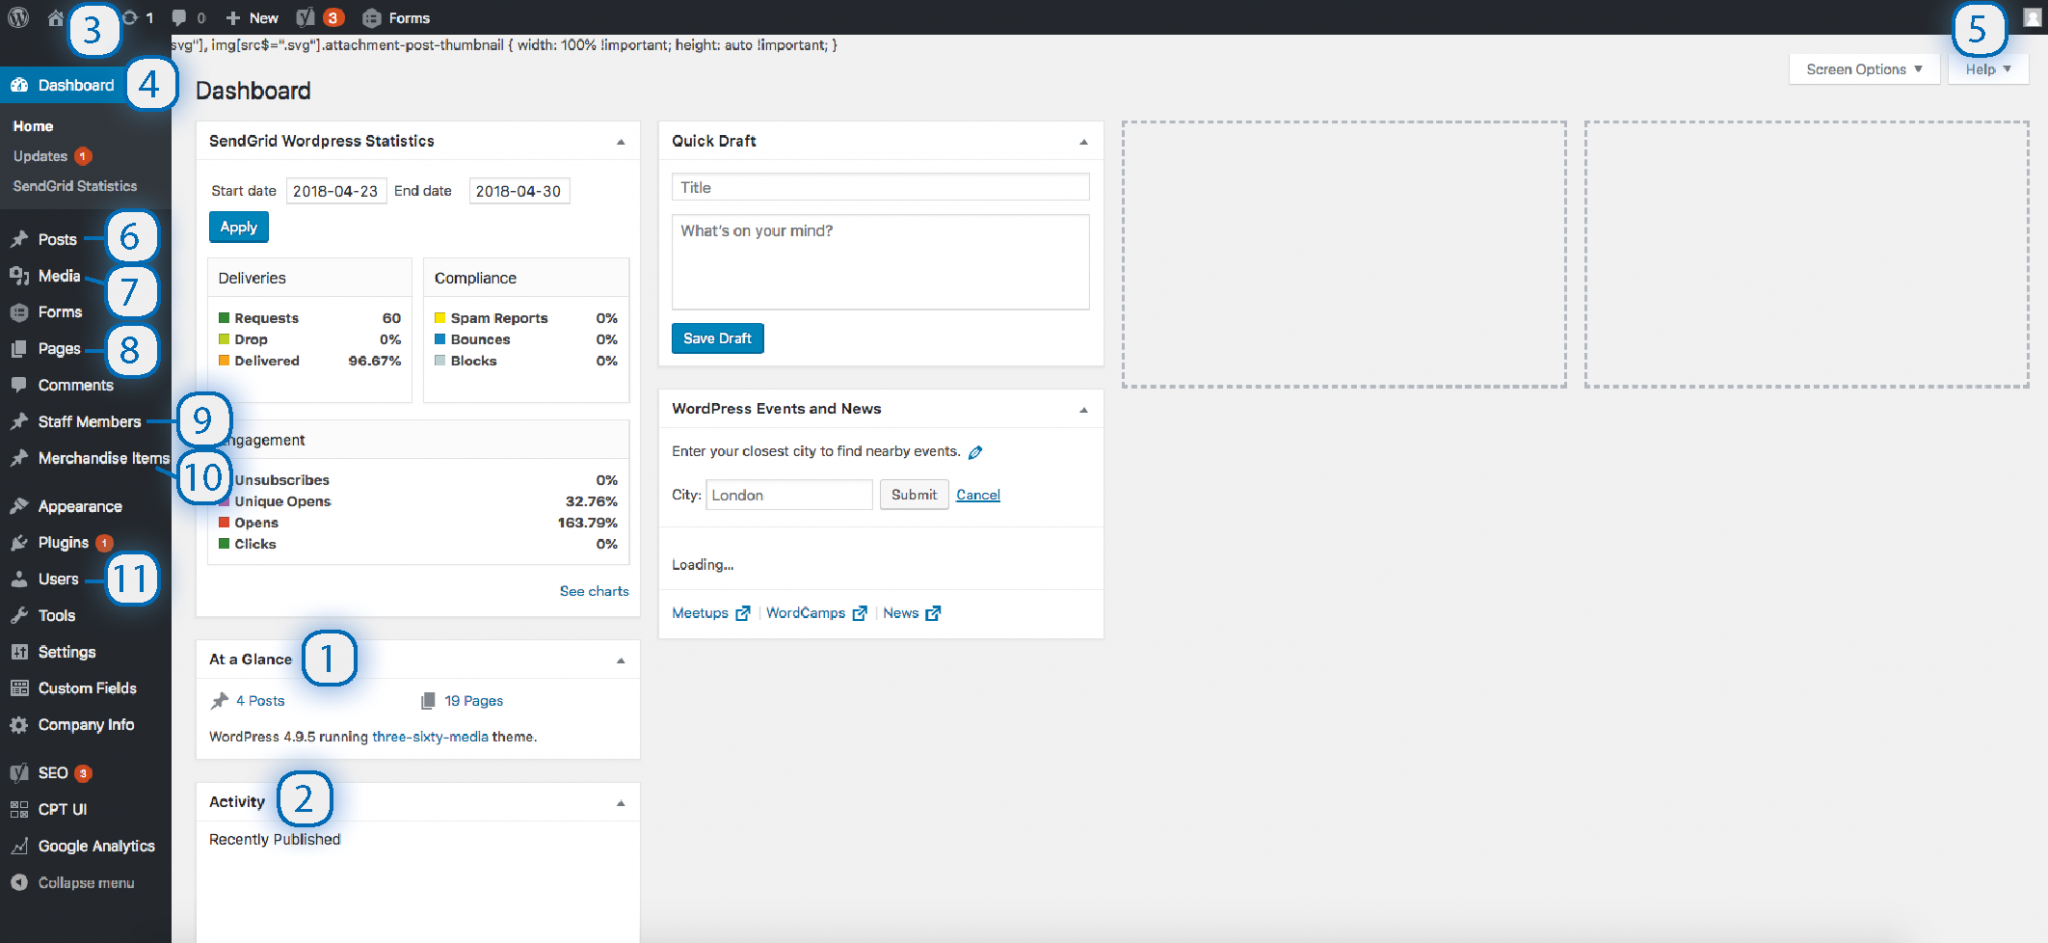Click the updates refresh icon in admin bar

(x=130, y=18)
